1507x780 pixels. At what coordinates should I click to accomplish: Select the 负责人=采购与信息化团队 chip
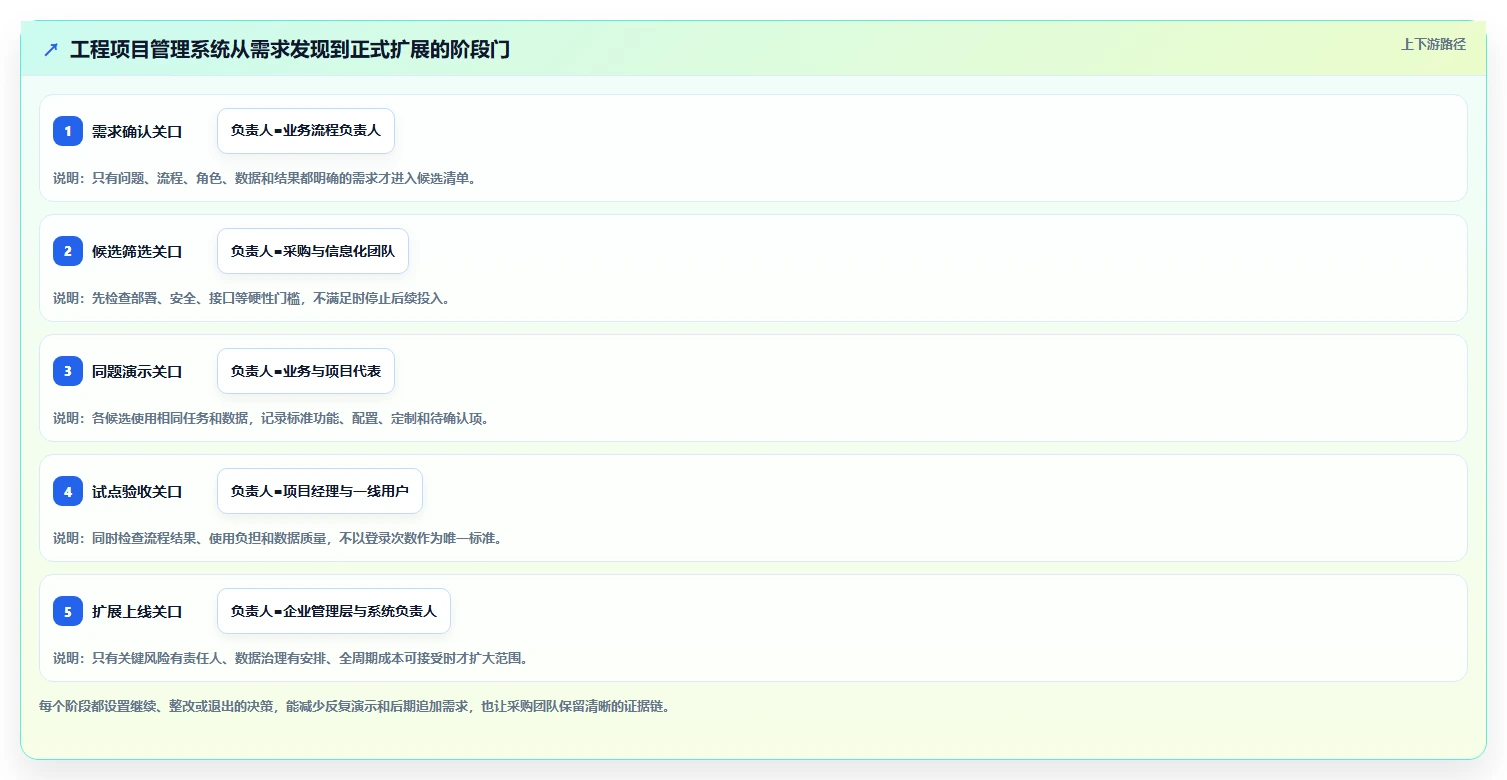[x=313, y=251]
